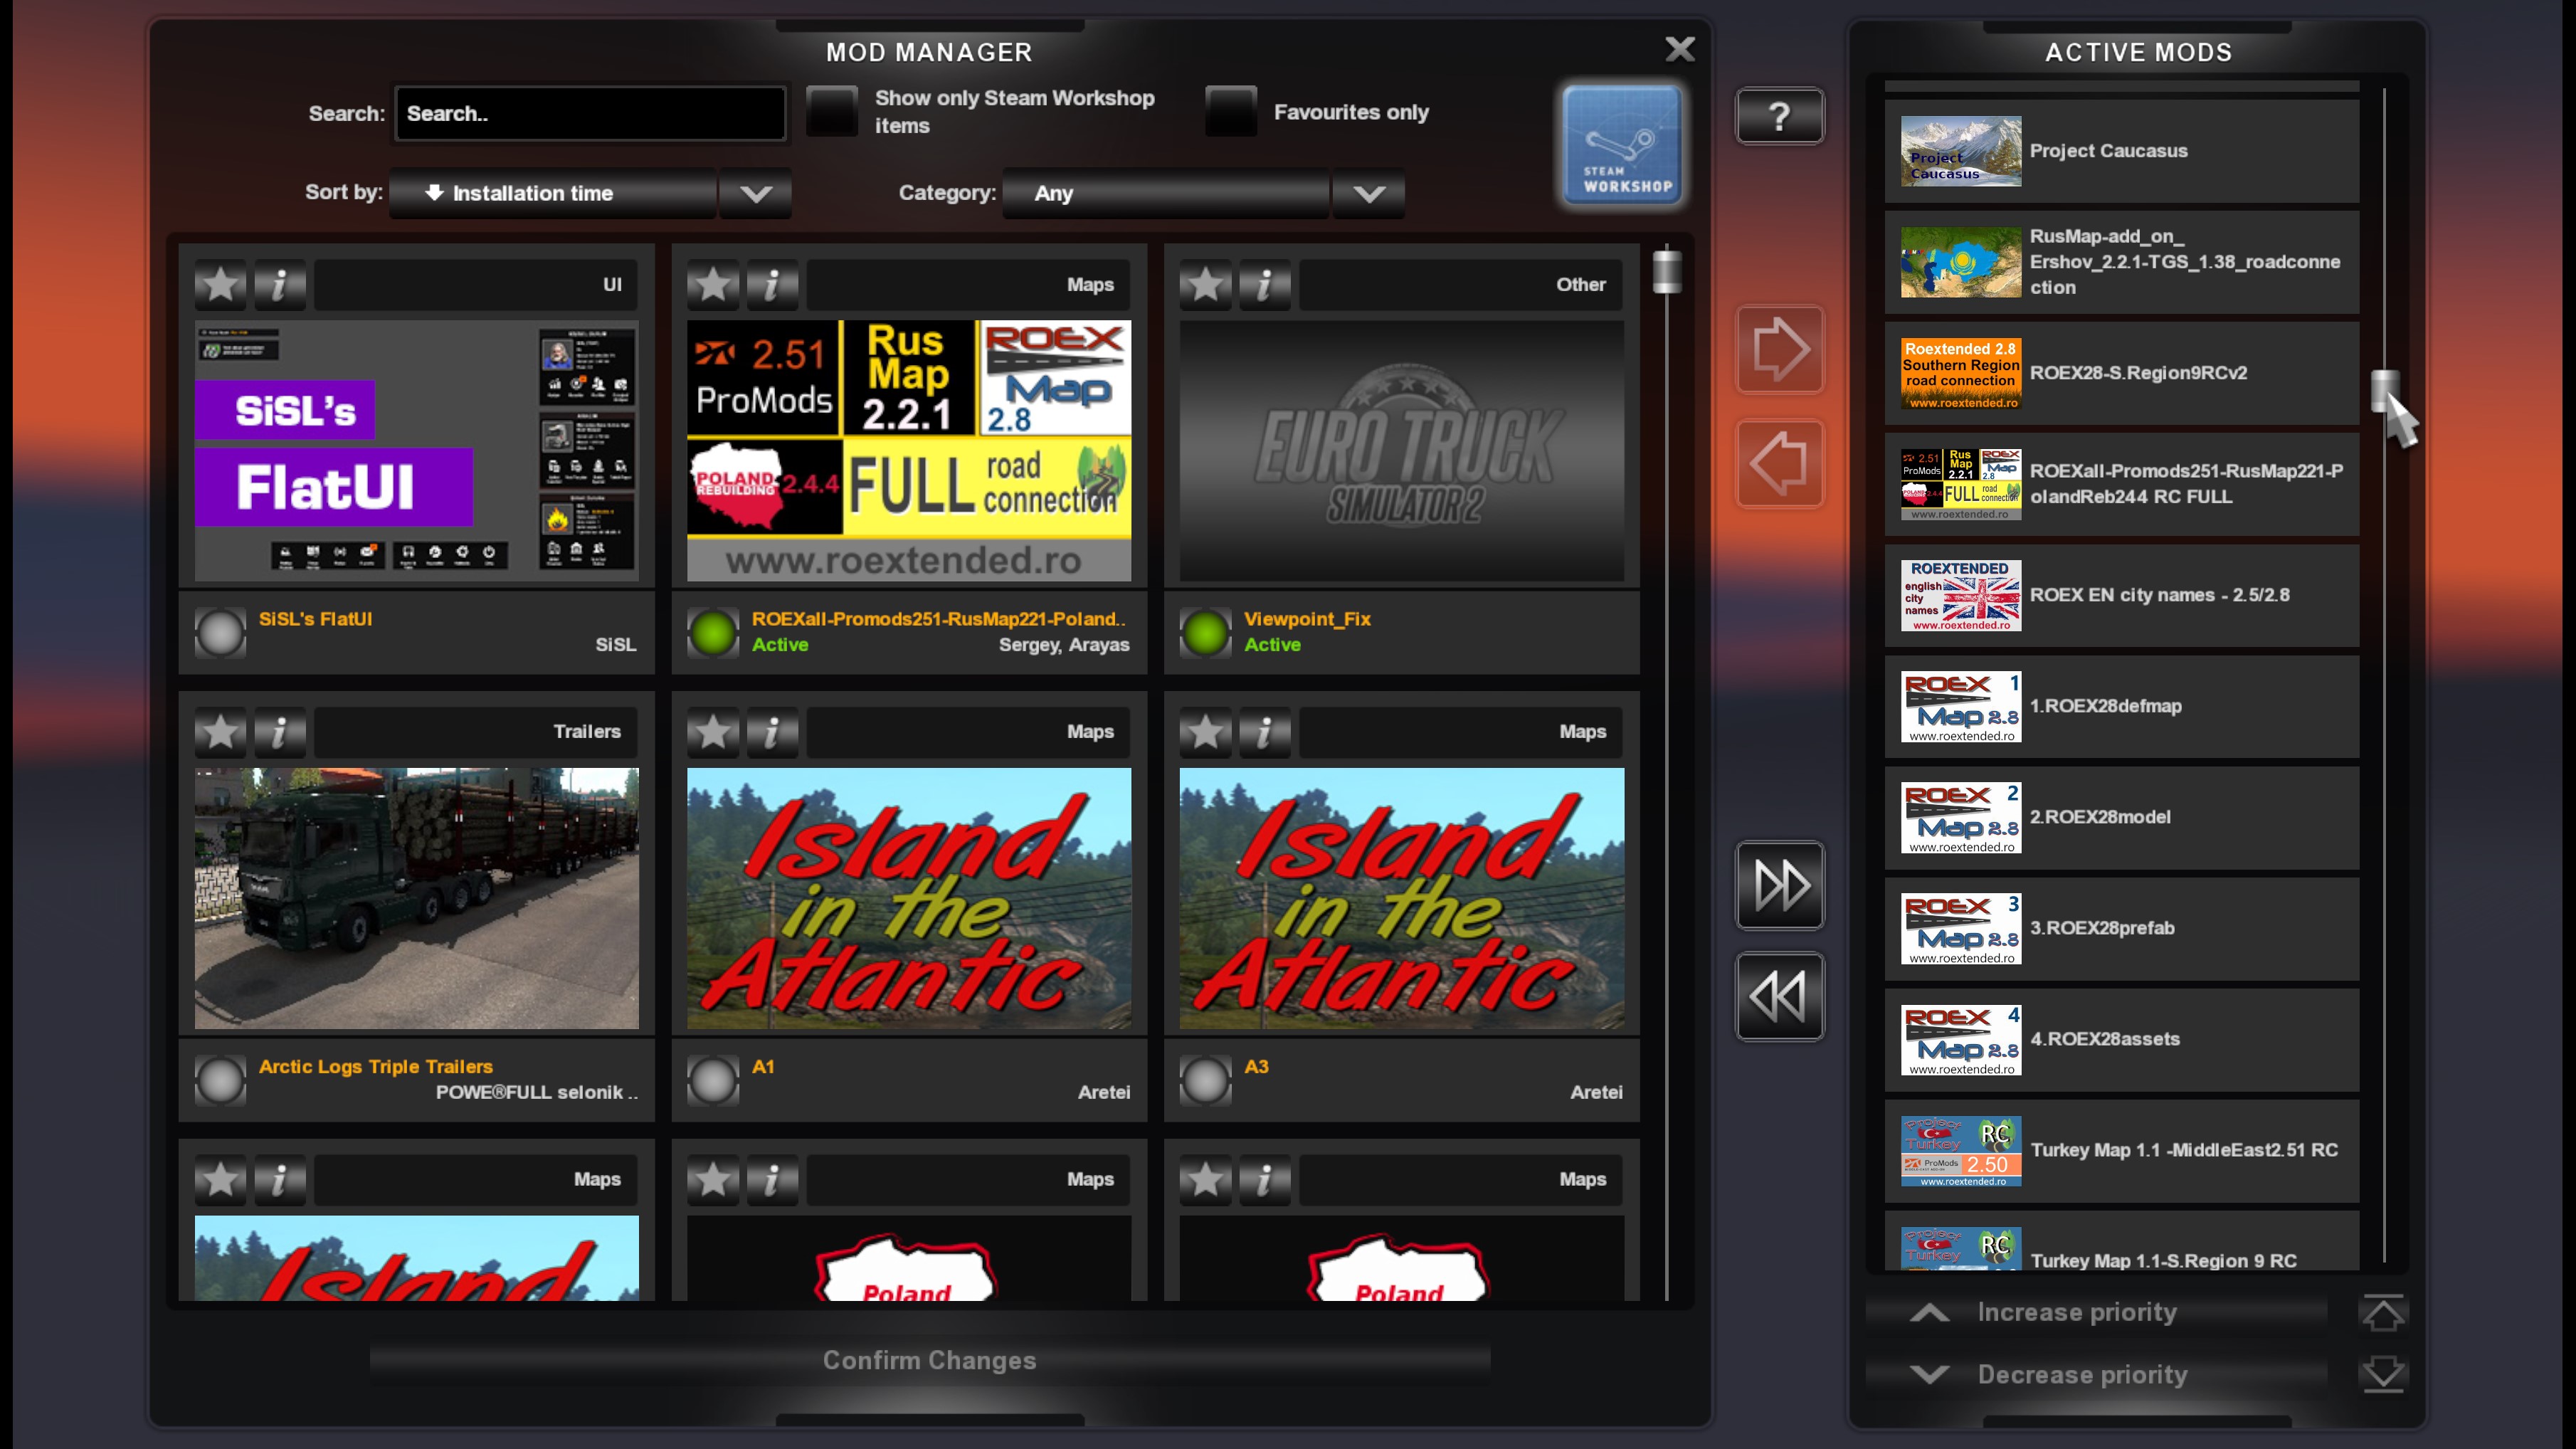Enable Show only Steam Workshop items

click(x=832, y=112)
